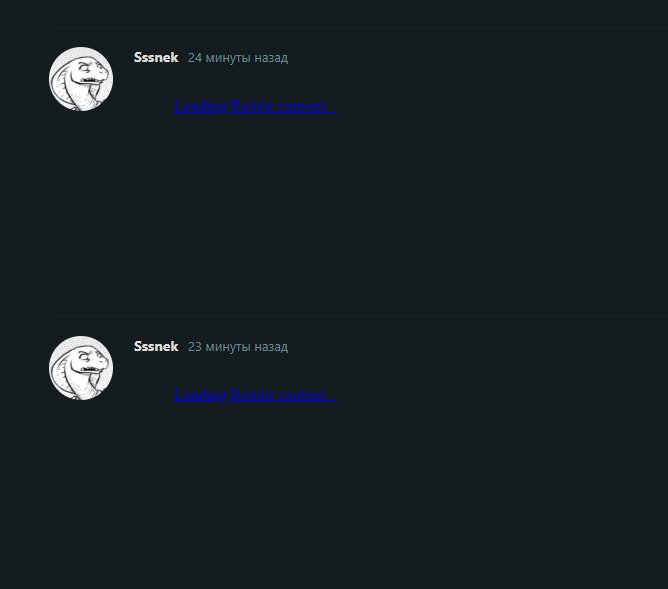Click the '24 минуты назад' timestamp

tap(238, 58)
